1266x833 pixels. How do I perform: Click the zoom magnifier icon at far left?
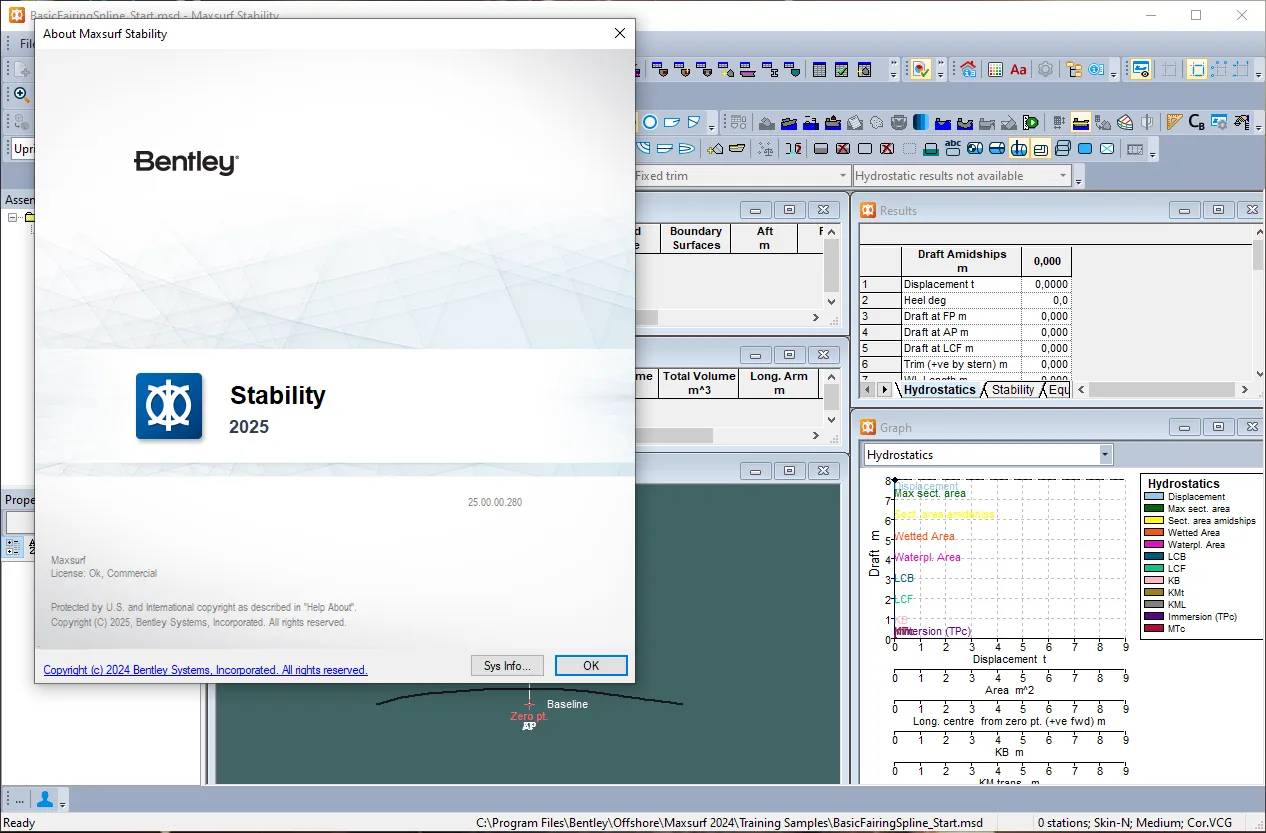point(20,94)
